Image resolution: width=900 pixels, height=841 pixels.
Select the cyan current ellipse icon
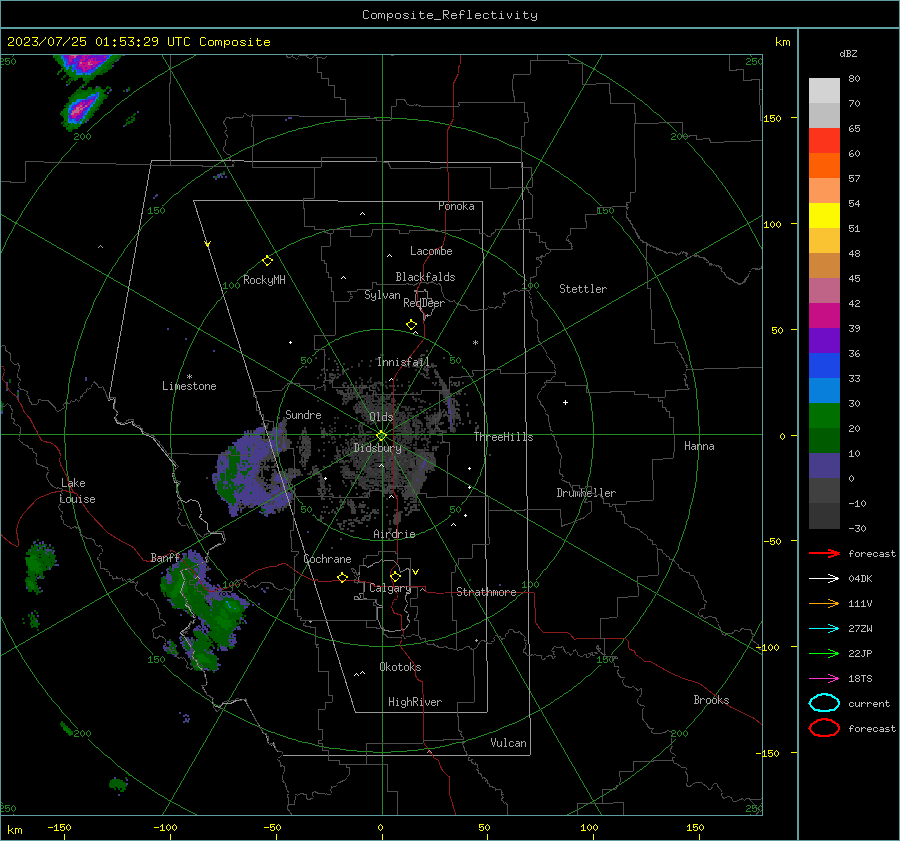point(824,703)
